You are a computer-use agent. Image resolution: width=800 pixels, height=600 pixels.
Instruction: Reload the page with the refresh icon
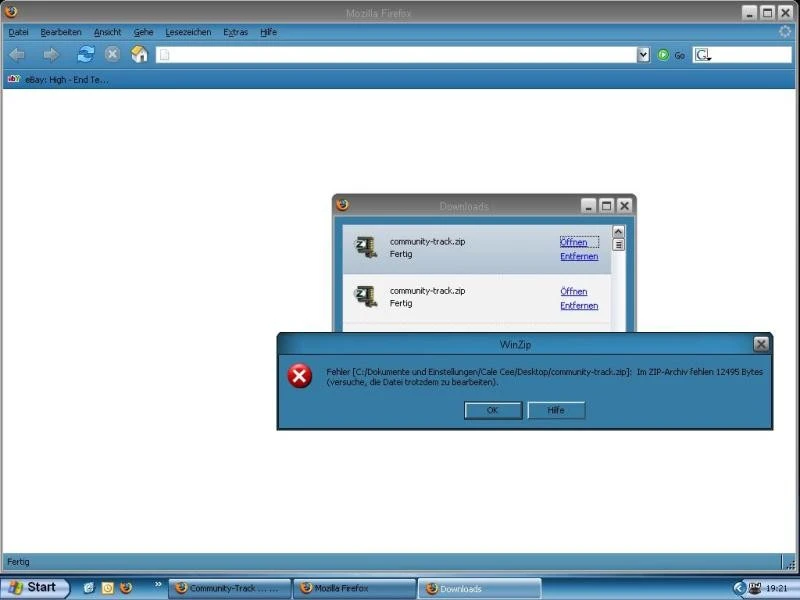pyautogui.click(x=85, y=55)
